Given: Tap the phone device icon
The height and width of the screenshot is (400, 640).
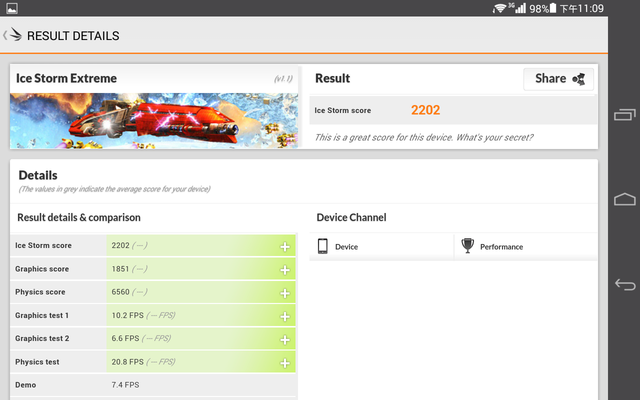Looking at the screenshot, I should 322,246.
